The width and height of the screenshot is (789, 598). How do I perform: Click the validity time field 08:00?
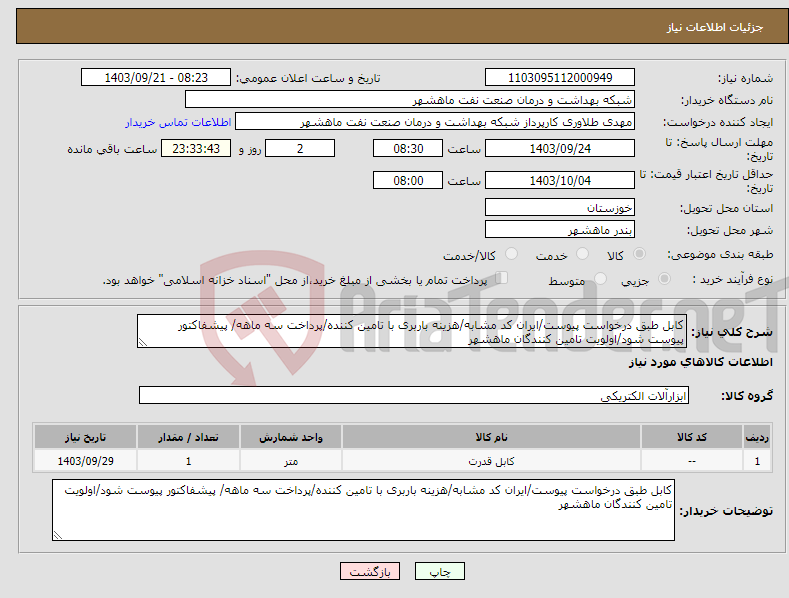(x=408, y=180)
